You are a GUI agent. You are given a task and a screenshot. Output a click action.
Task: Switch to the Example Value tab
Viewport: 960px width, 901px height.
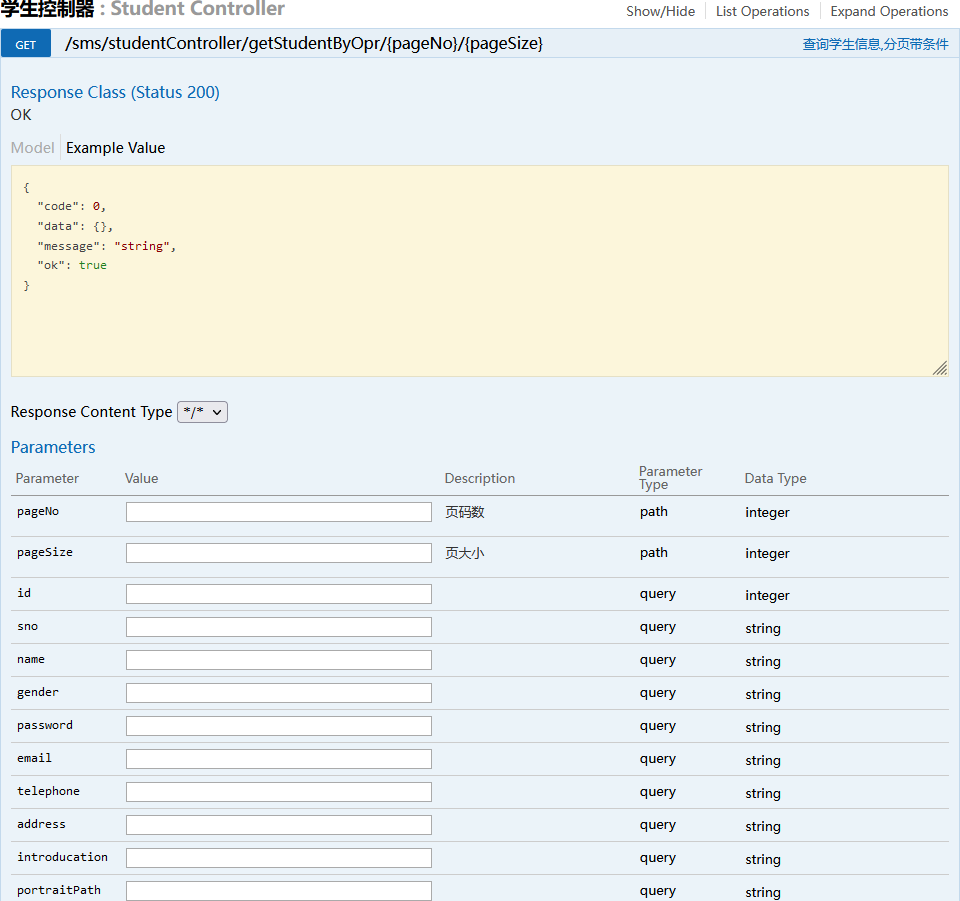116,148
